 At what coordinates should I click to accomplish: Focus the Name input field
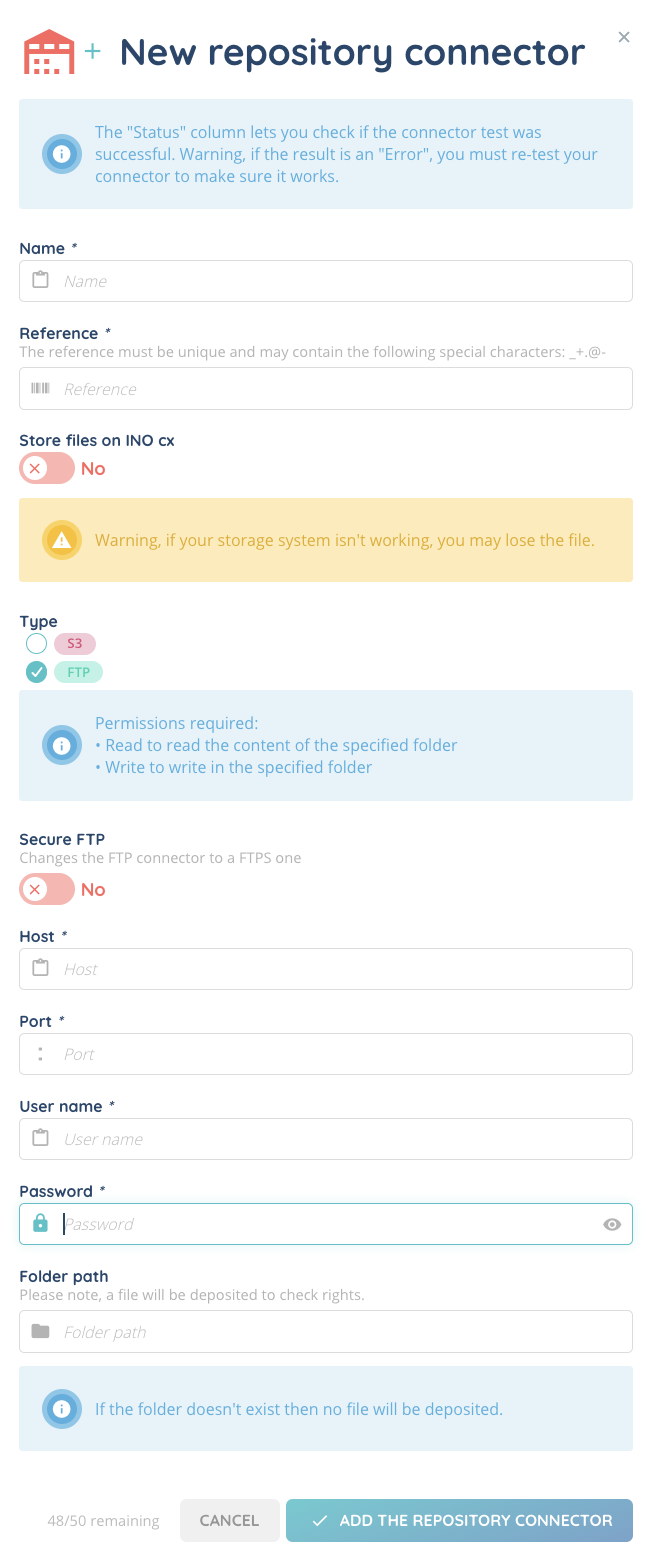tap(340, 281)
